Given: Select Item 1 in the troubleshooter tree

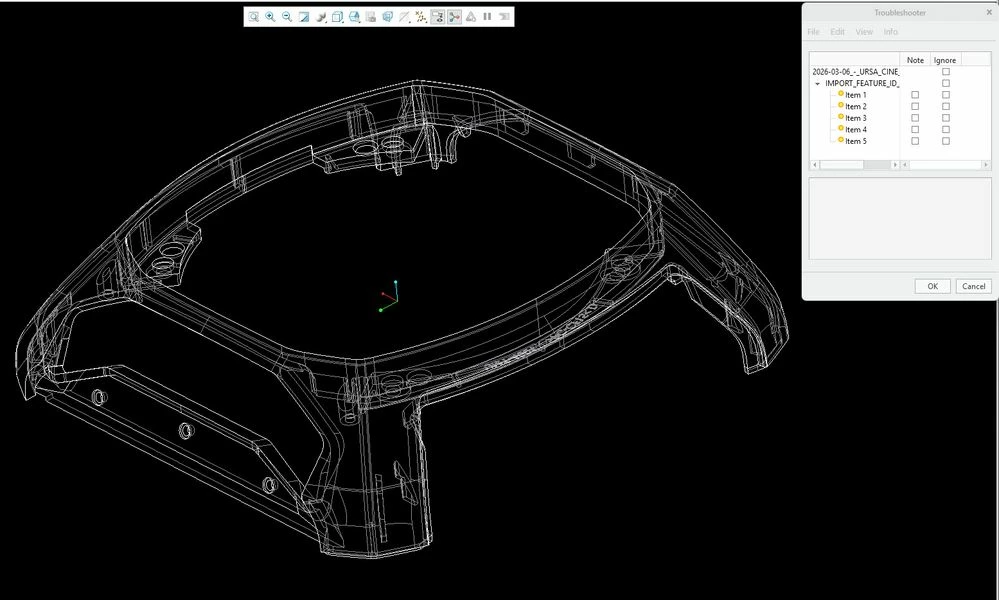Looking at the screenshot, I should pyautogui.click(x=856, y=95).
